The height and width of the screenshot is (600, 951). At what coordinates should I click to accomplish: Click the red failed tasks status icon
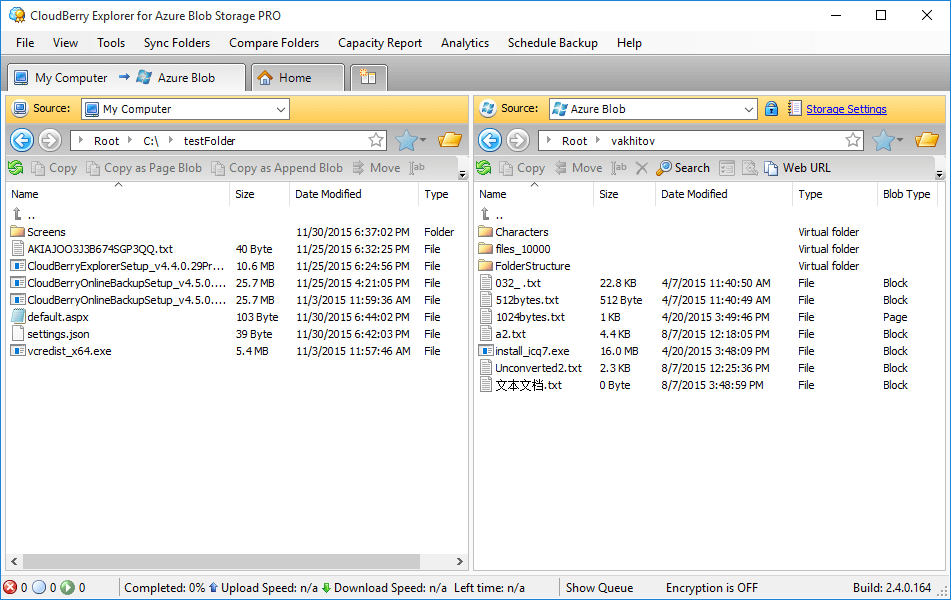pyautogui.click(x=10, y=587)
